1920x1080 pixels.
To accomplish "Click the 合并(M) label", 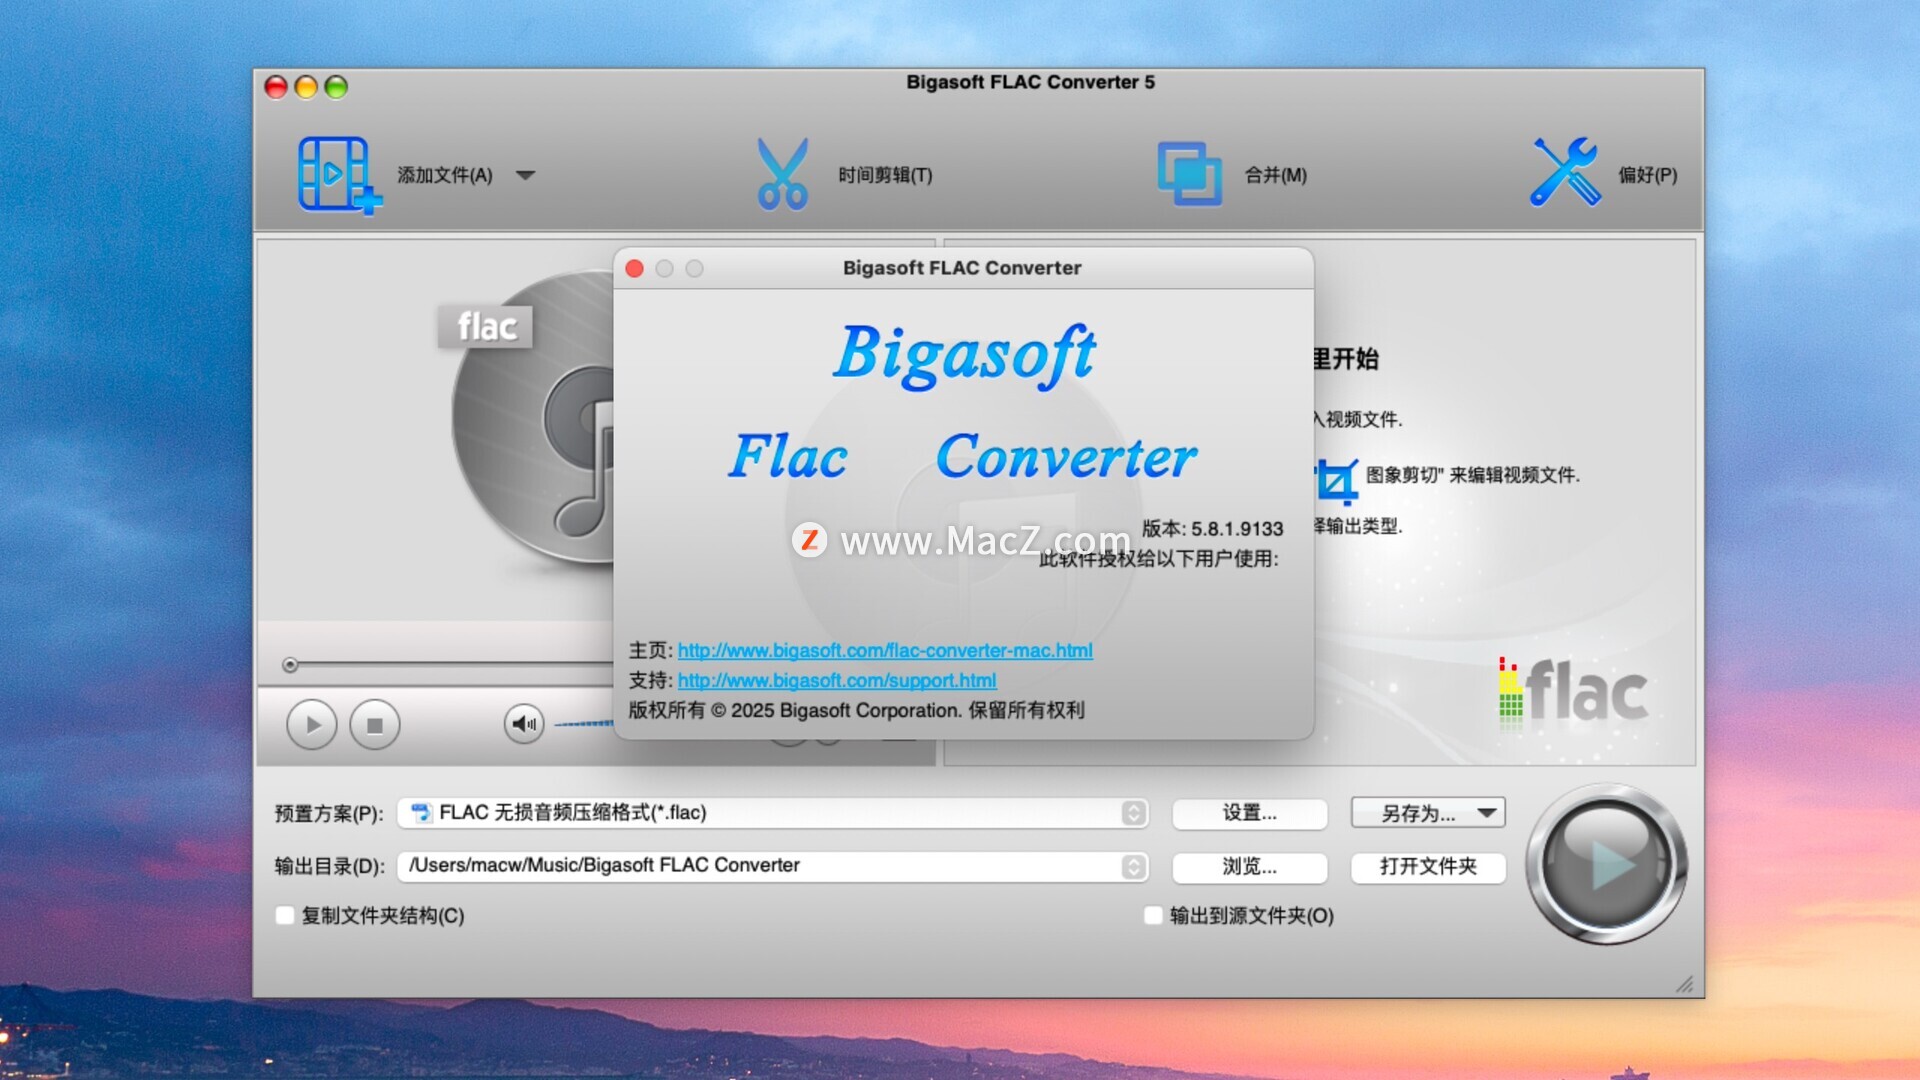I will pos(1276,175).
